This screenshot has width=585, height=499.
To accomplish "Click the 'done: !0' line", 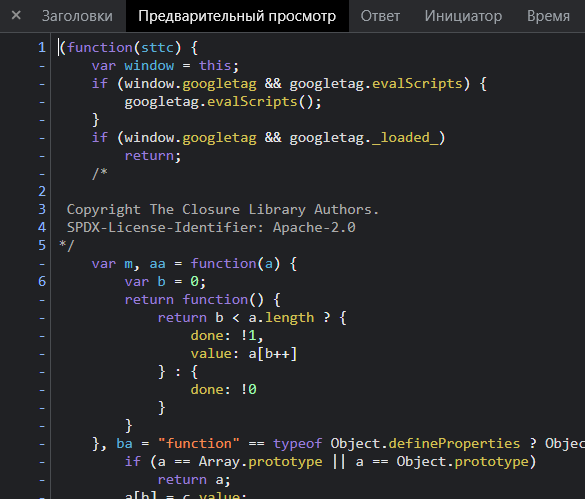I will click(x=223, y=390).
